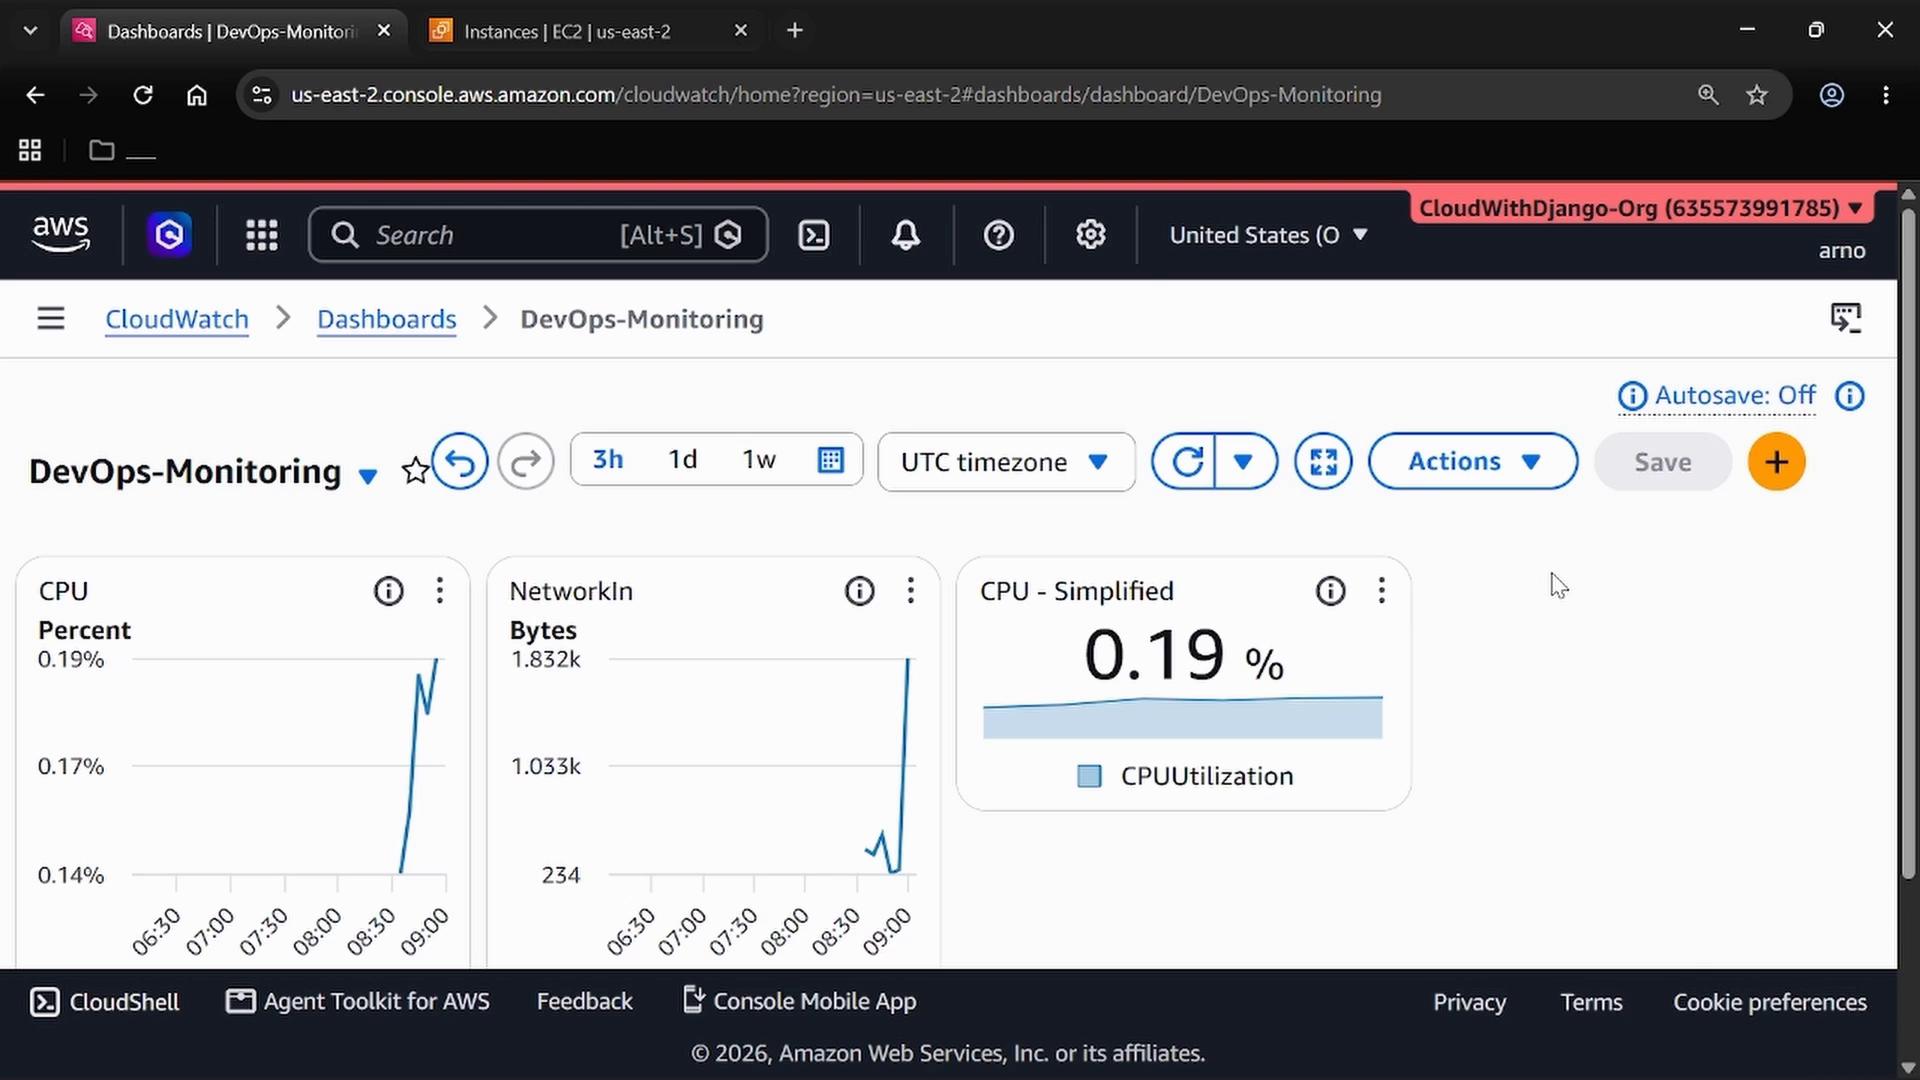Toggle the CPUUtilization legend color swatch
Viewport: 1920px width, 1080px height.
click(x=1089, y=776)
